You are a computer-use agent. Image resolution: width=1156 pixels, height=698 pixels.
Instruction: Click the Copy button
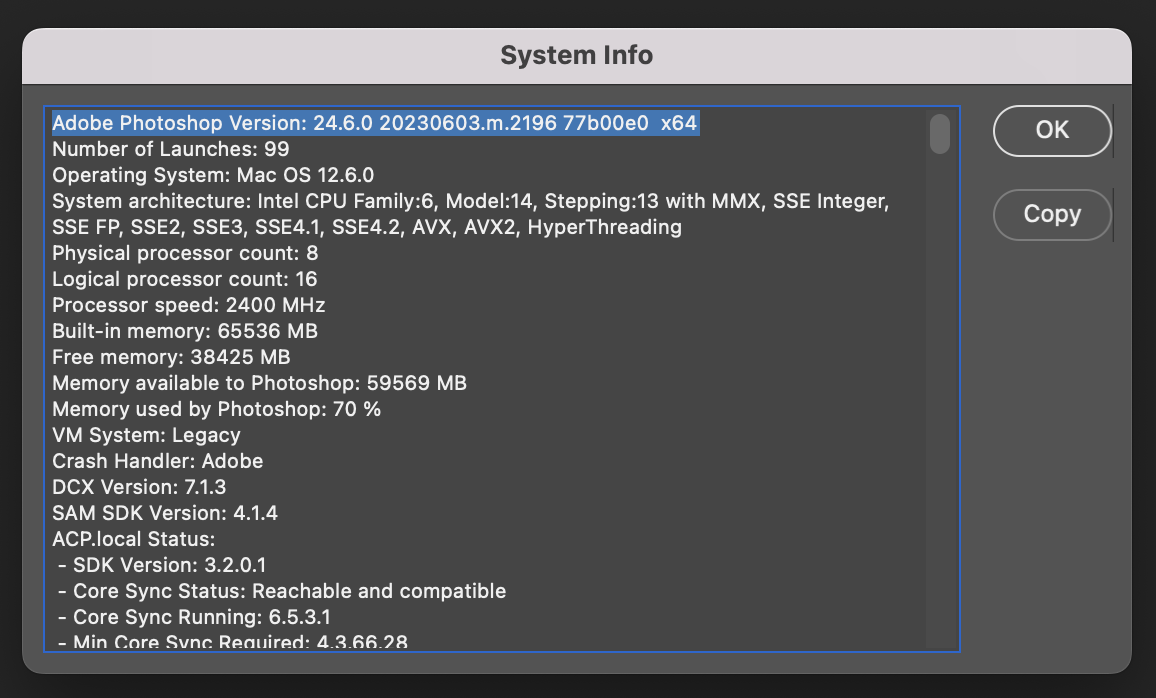tap(1051, 214)
